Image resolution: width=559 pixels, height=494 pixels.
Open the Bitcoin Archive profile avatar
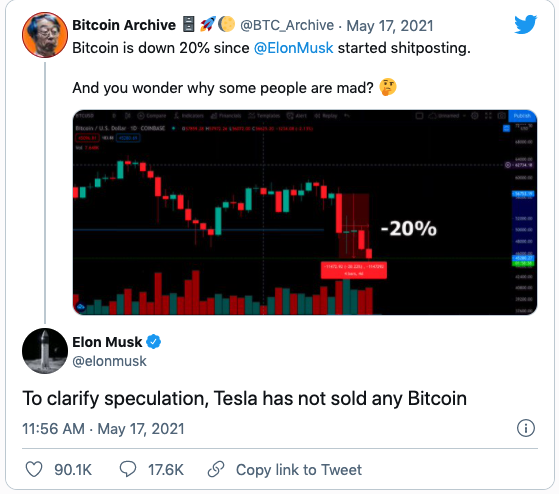45,35
